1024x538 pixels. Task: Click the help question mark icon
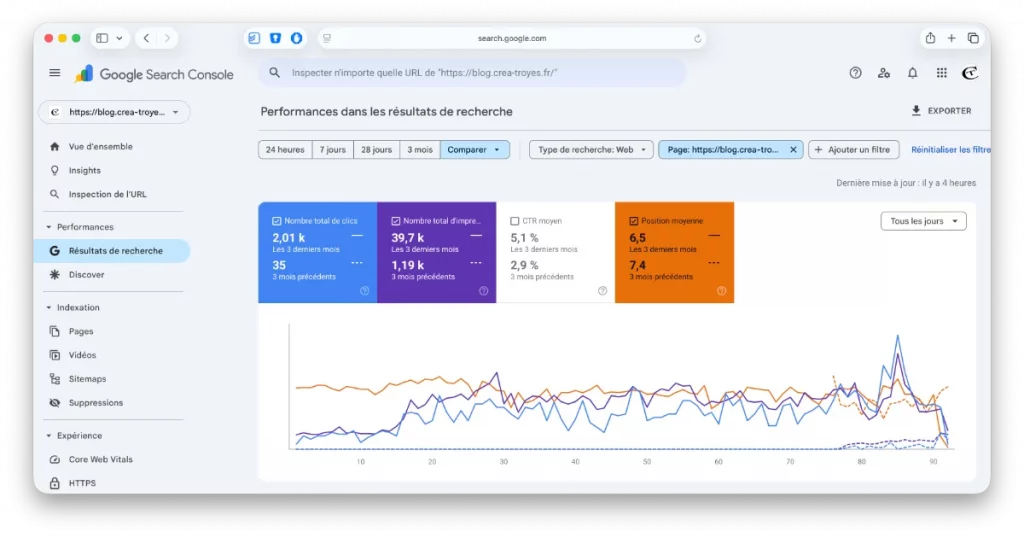[855, 73]
